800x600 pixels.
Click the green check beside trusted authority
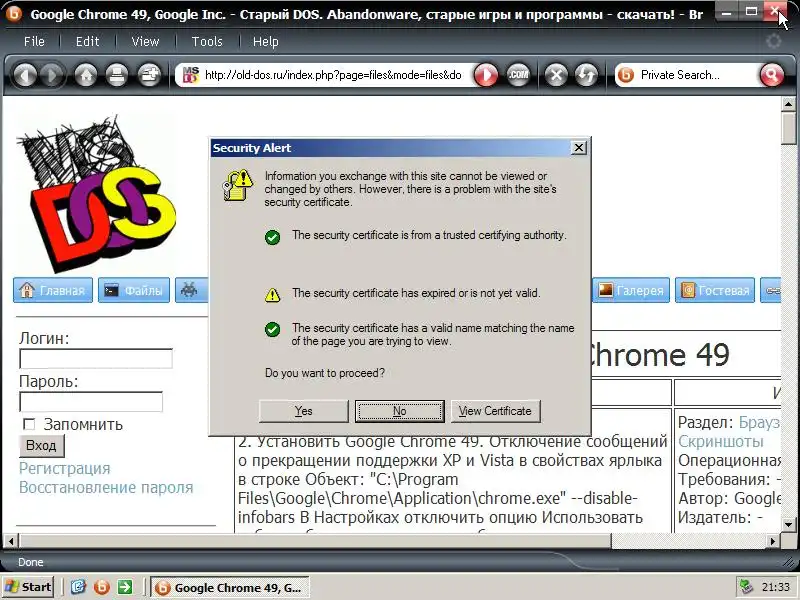tap(272, 237)
